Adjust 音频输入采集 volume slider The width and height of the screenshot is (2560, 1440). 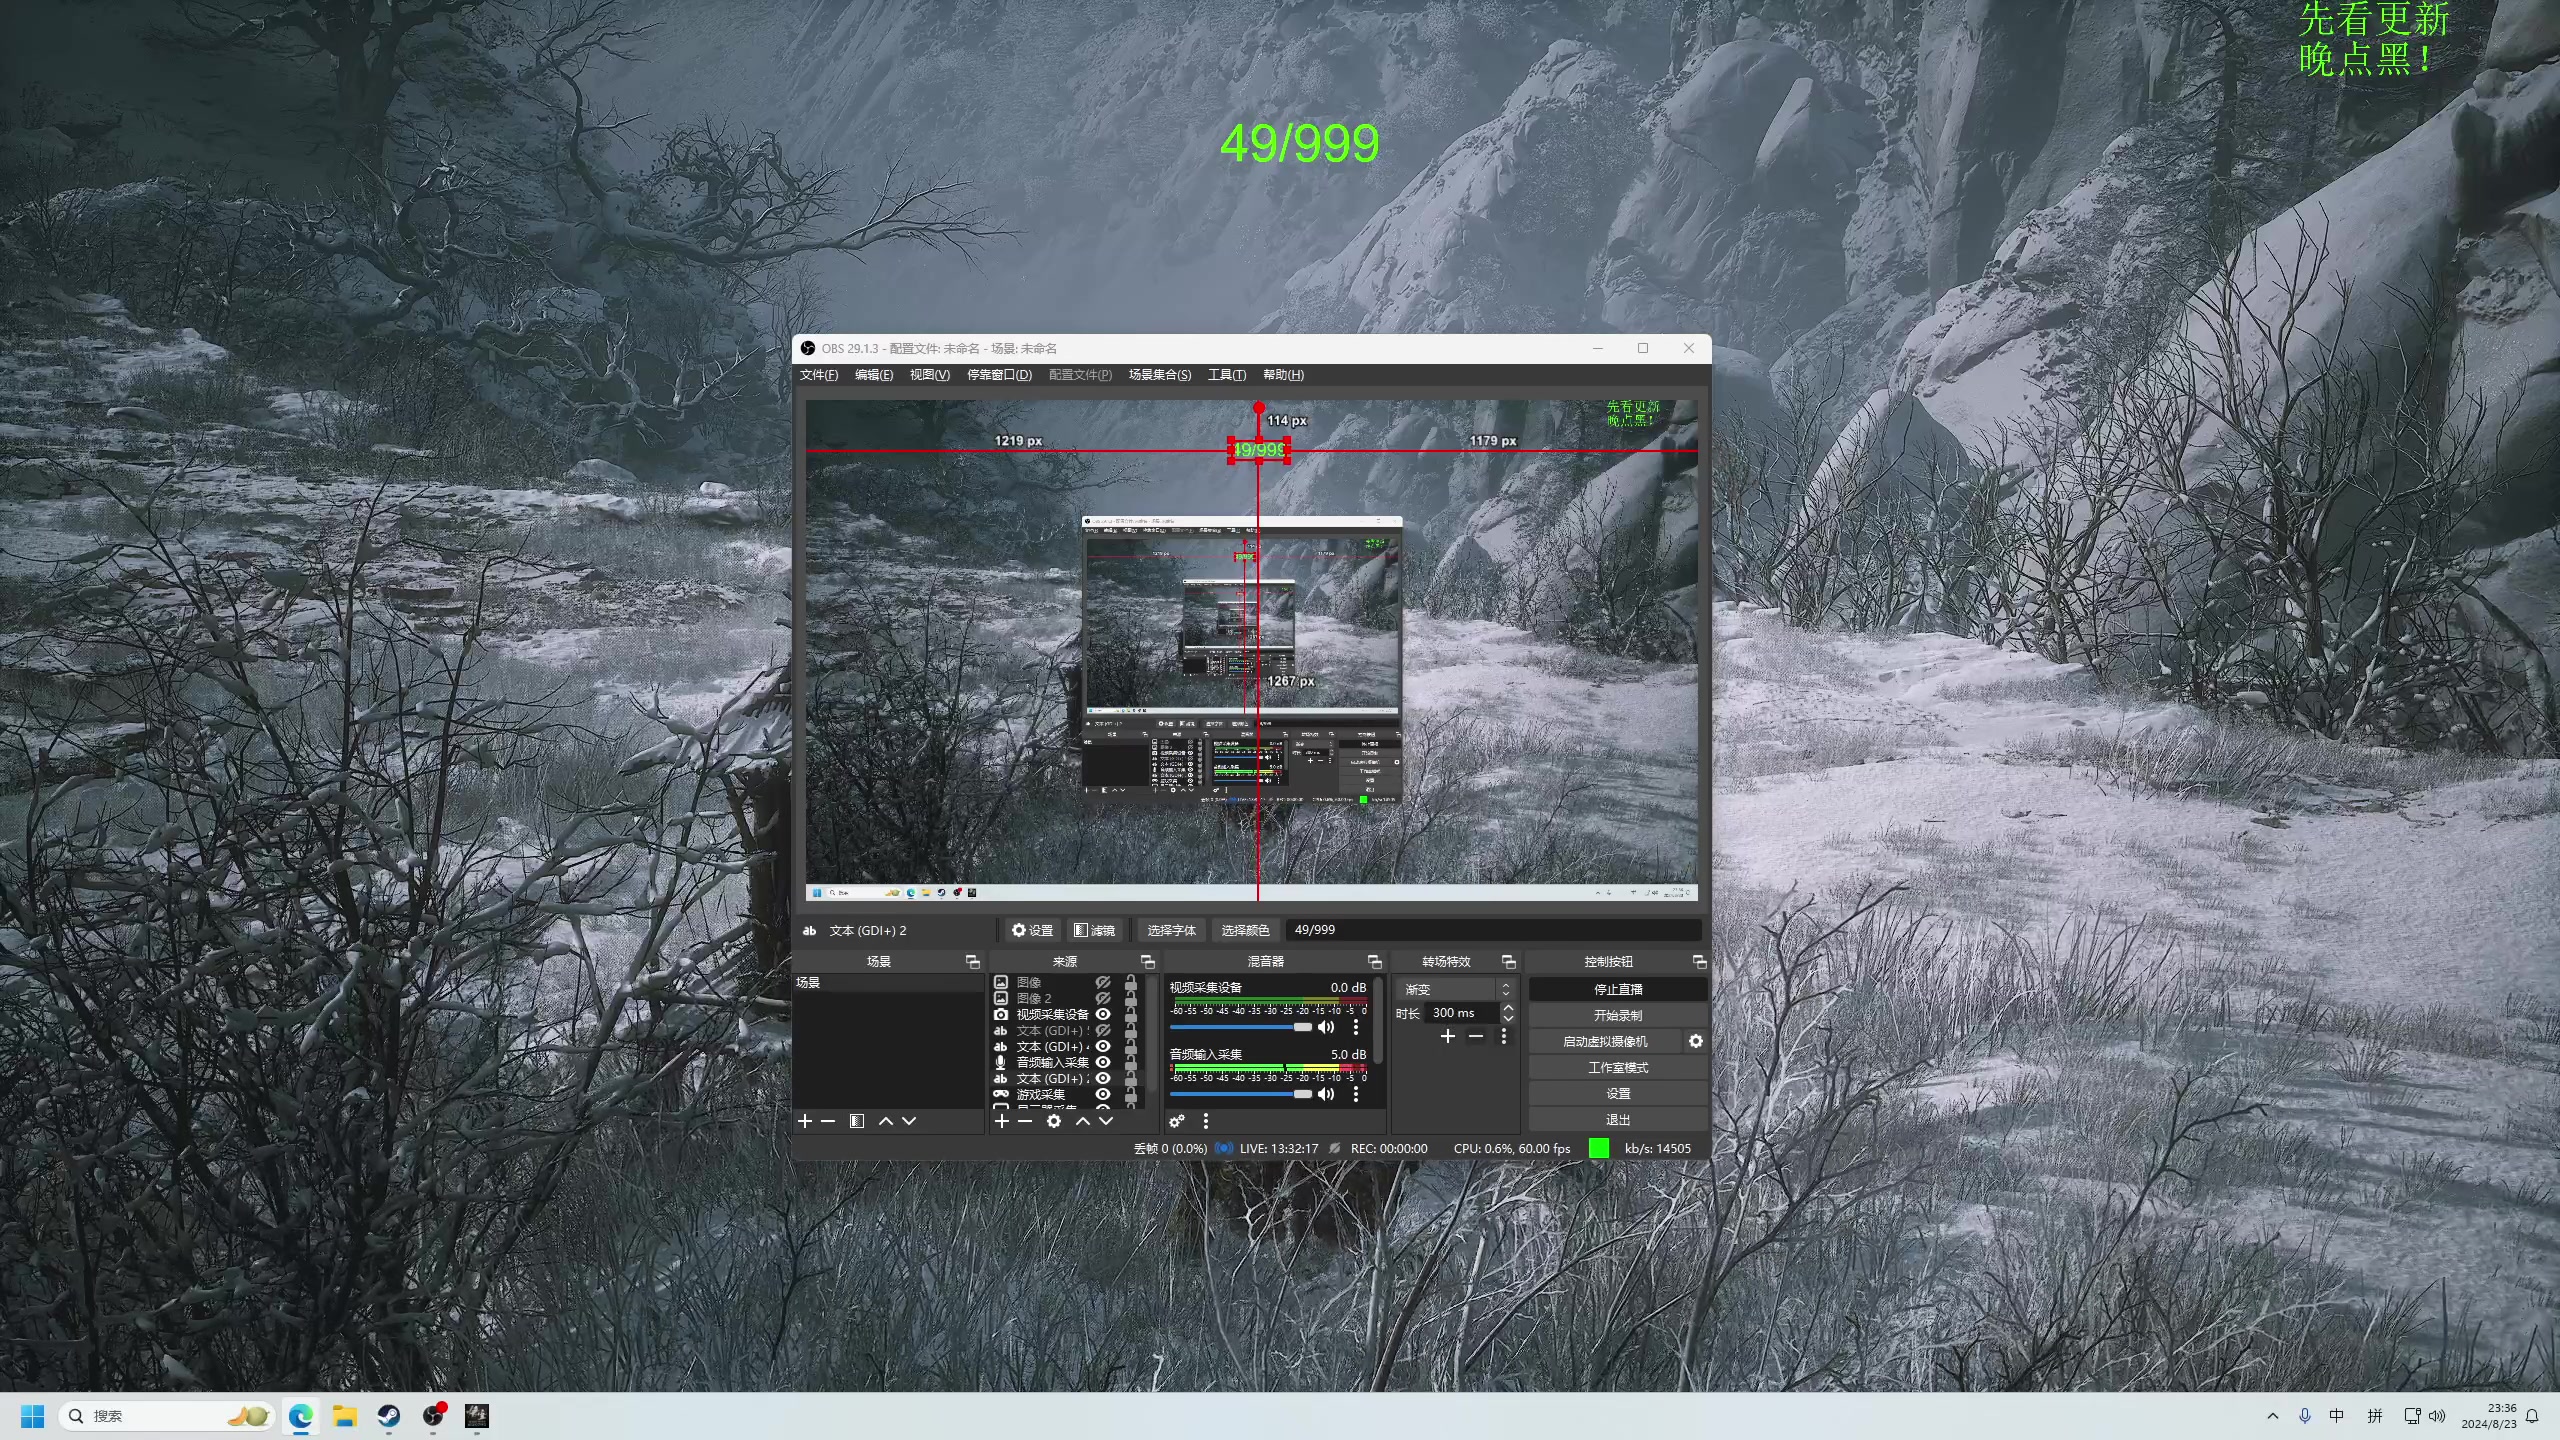(1241, 1094)
